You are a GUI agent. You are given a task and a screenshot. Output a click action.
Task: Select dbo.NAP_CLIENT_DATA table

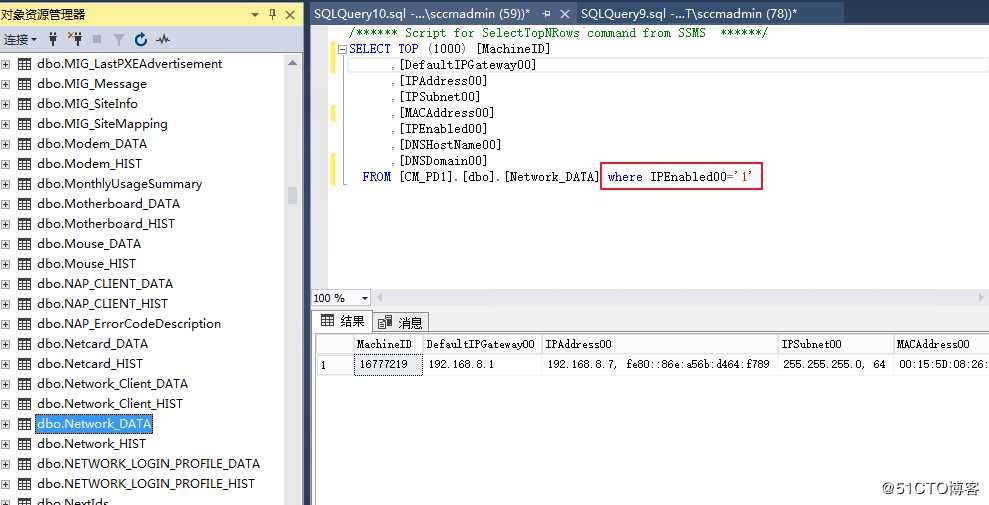point(105,284)
